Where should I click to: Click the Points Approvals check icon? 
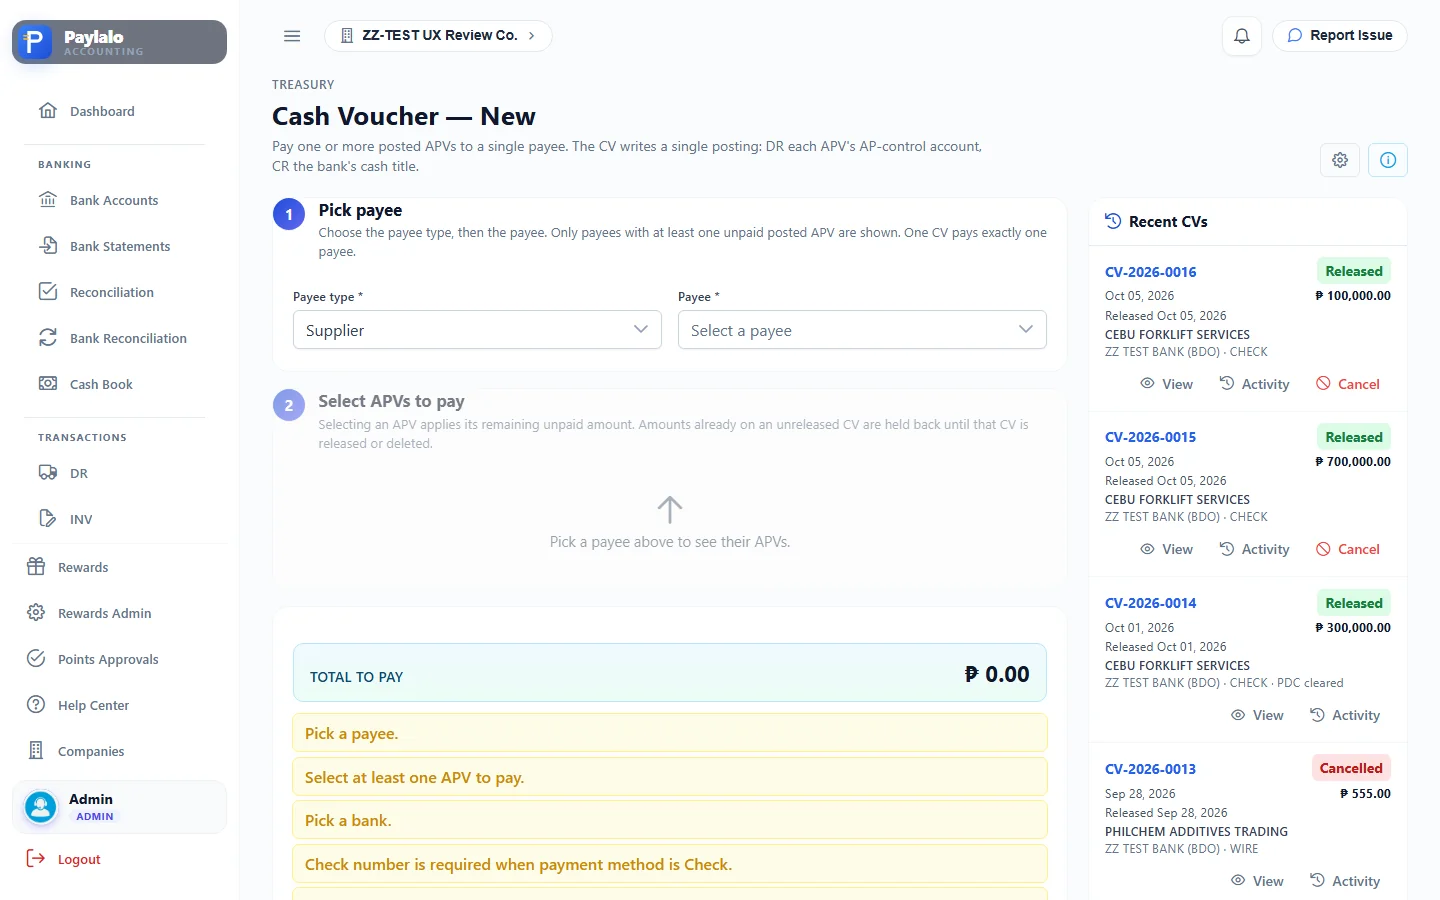pyautogui.click(x=36, y=659)
